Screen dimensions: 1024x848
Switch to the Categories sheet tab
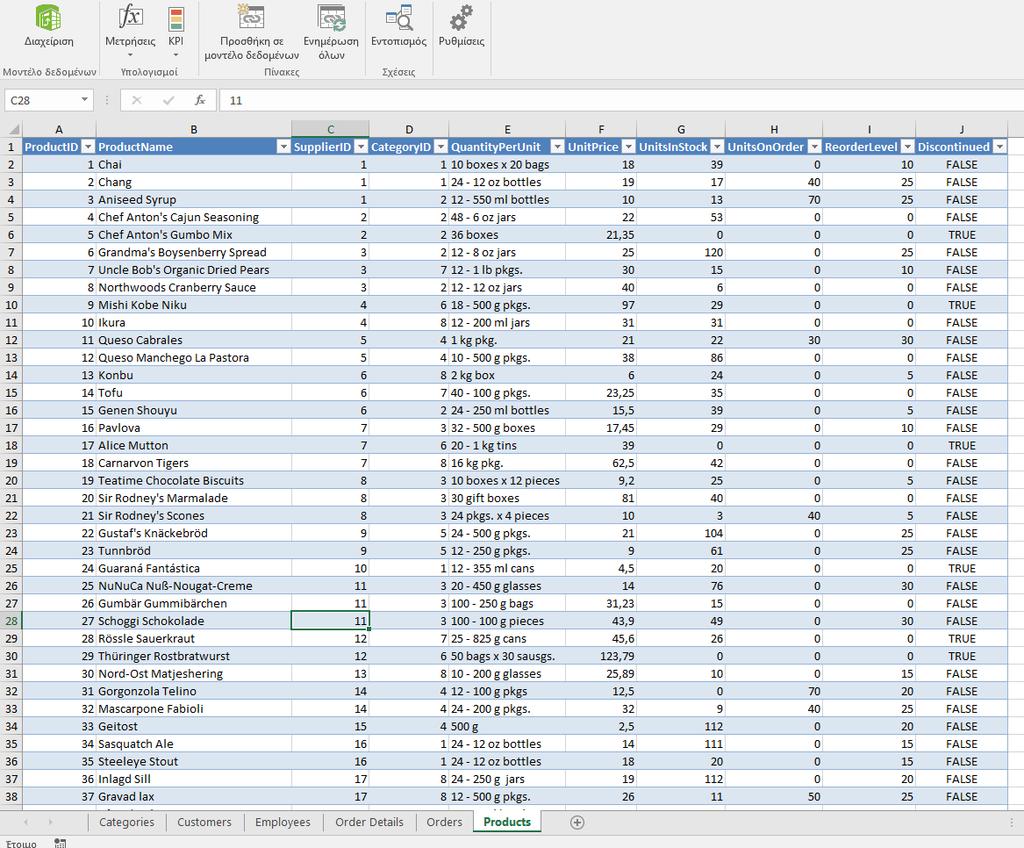click(127, 822)
